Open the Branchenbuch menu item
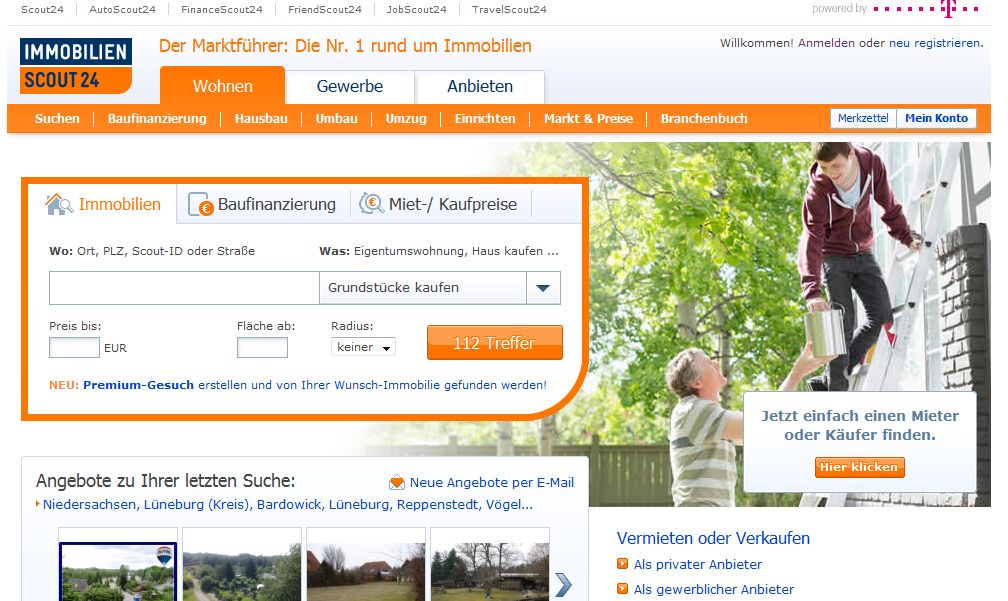The image size is (1008, 601). point(704,118)
